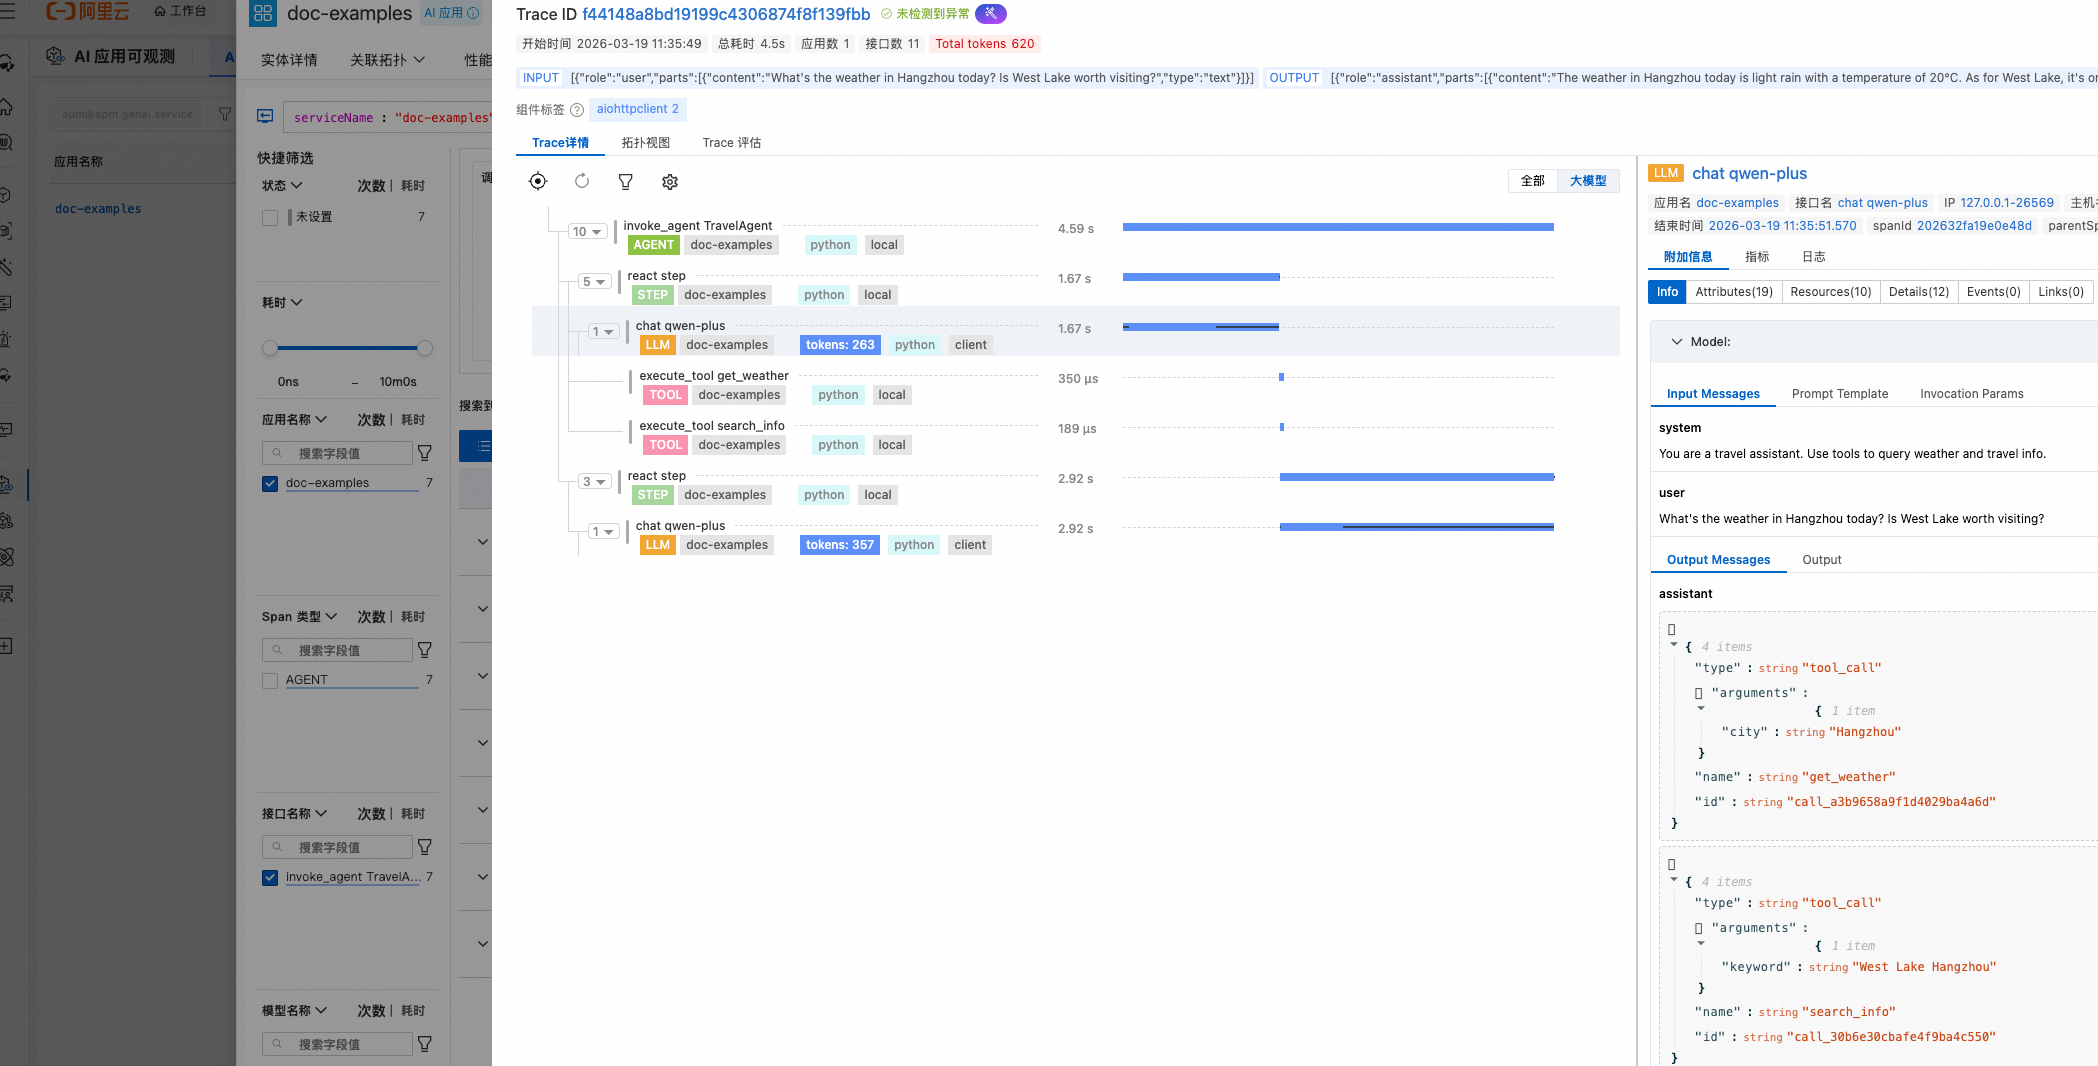Collapse first tool_call JSON object in output
The width and height of the screenshot is (2098, 1066).
pos(1674,645)
